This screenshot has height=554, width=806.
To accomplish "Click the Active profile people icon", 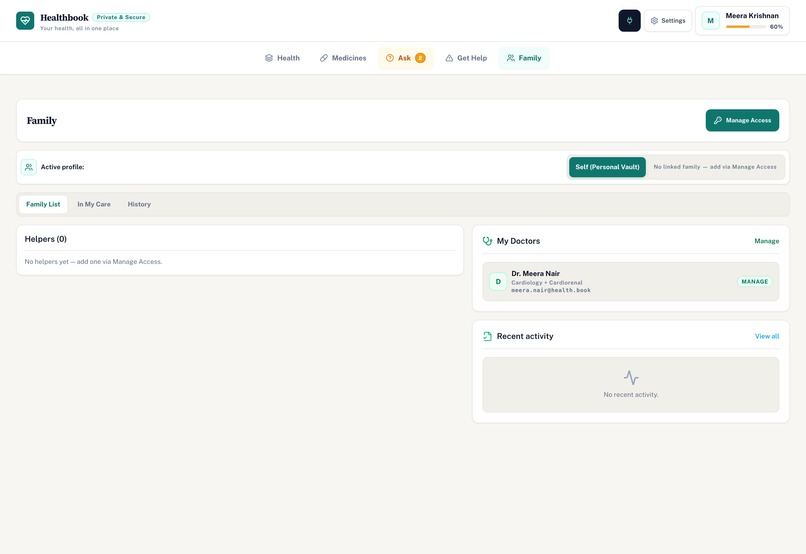I will (29, 167).
